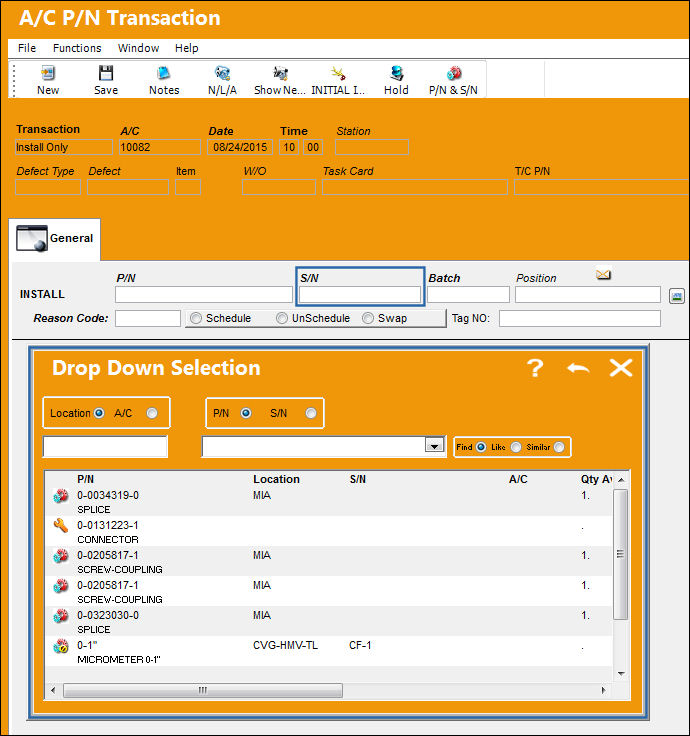Image resolution: width=690 pixels, height=736 pixels.
Task: Select the Like radio button
Action: (x=516, y=447)
